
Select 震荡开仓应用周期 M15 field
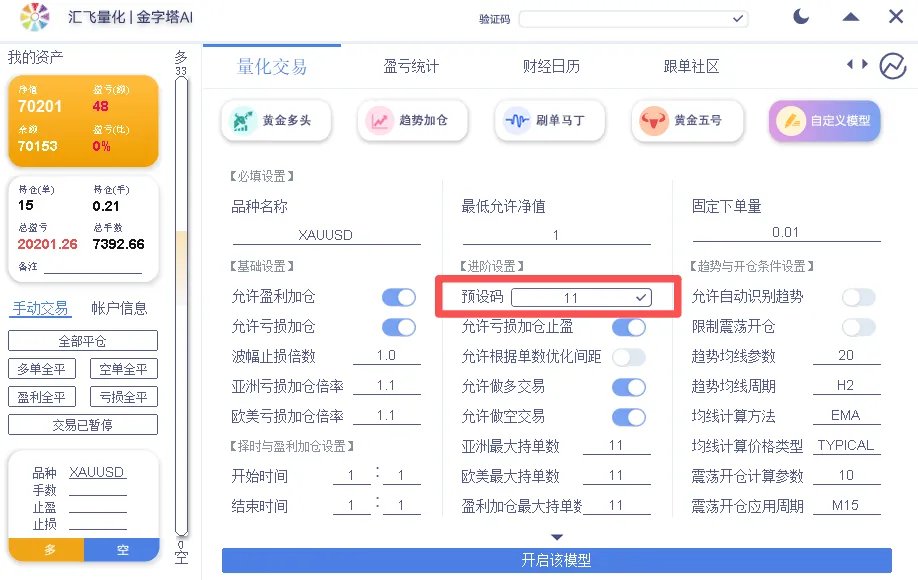[846, 506]
